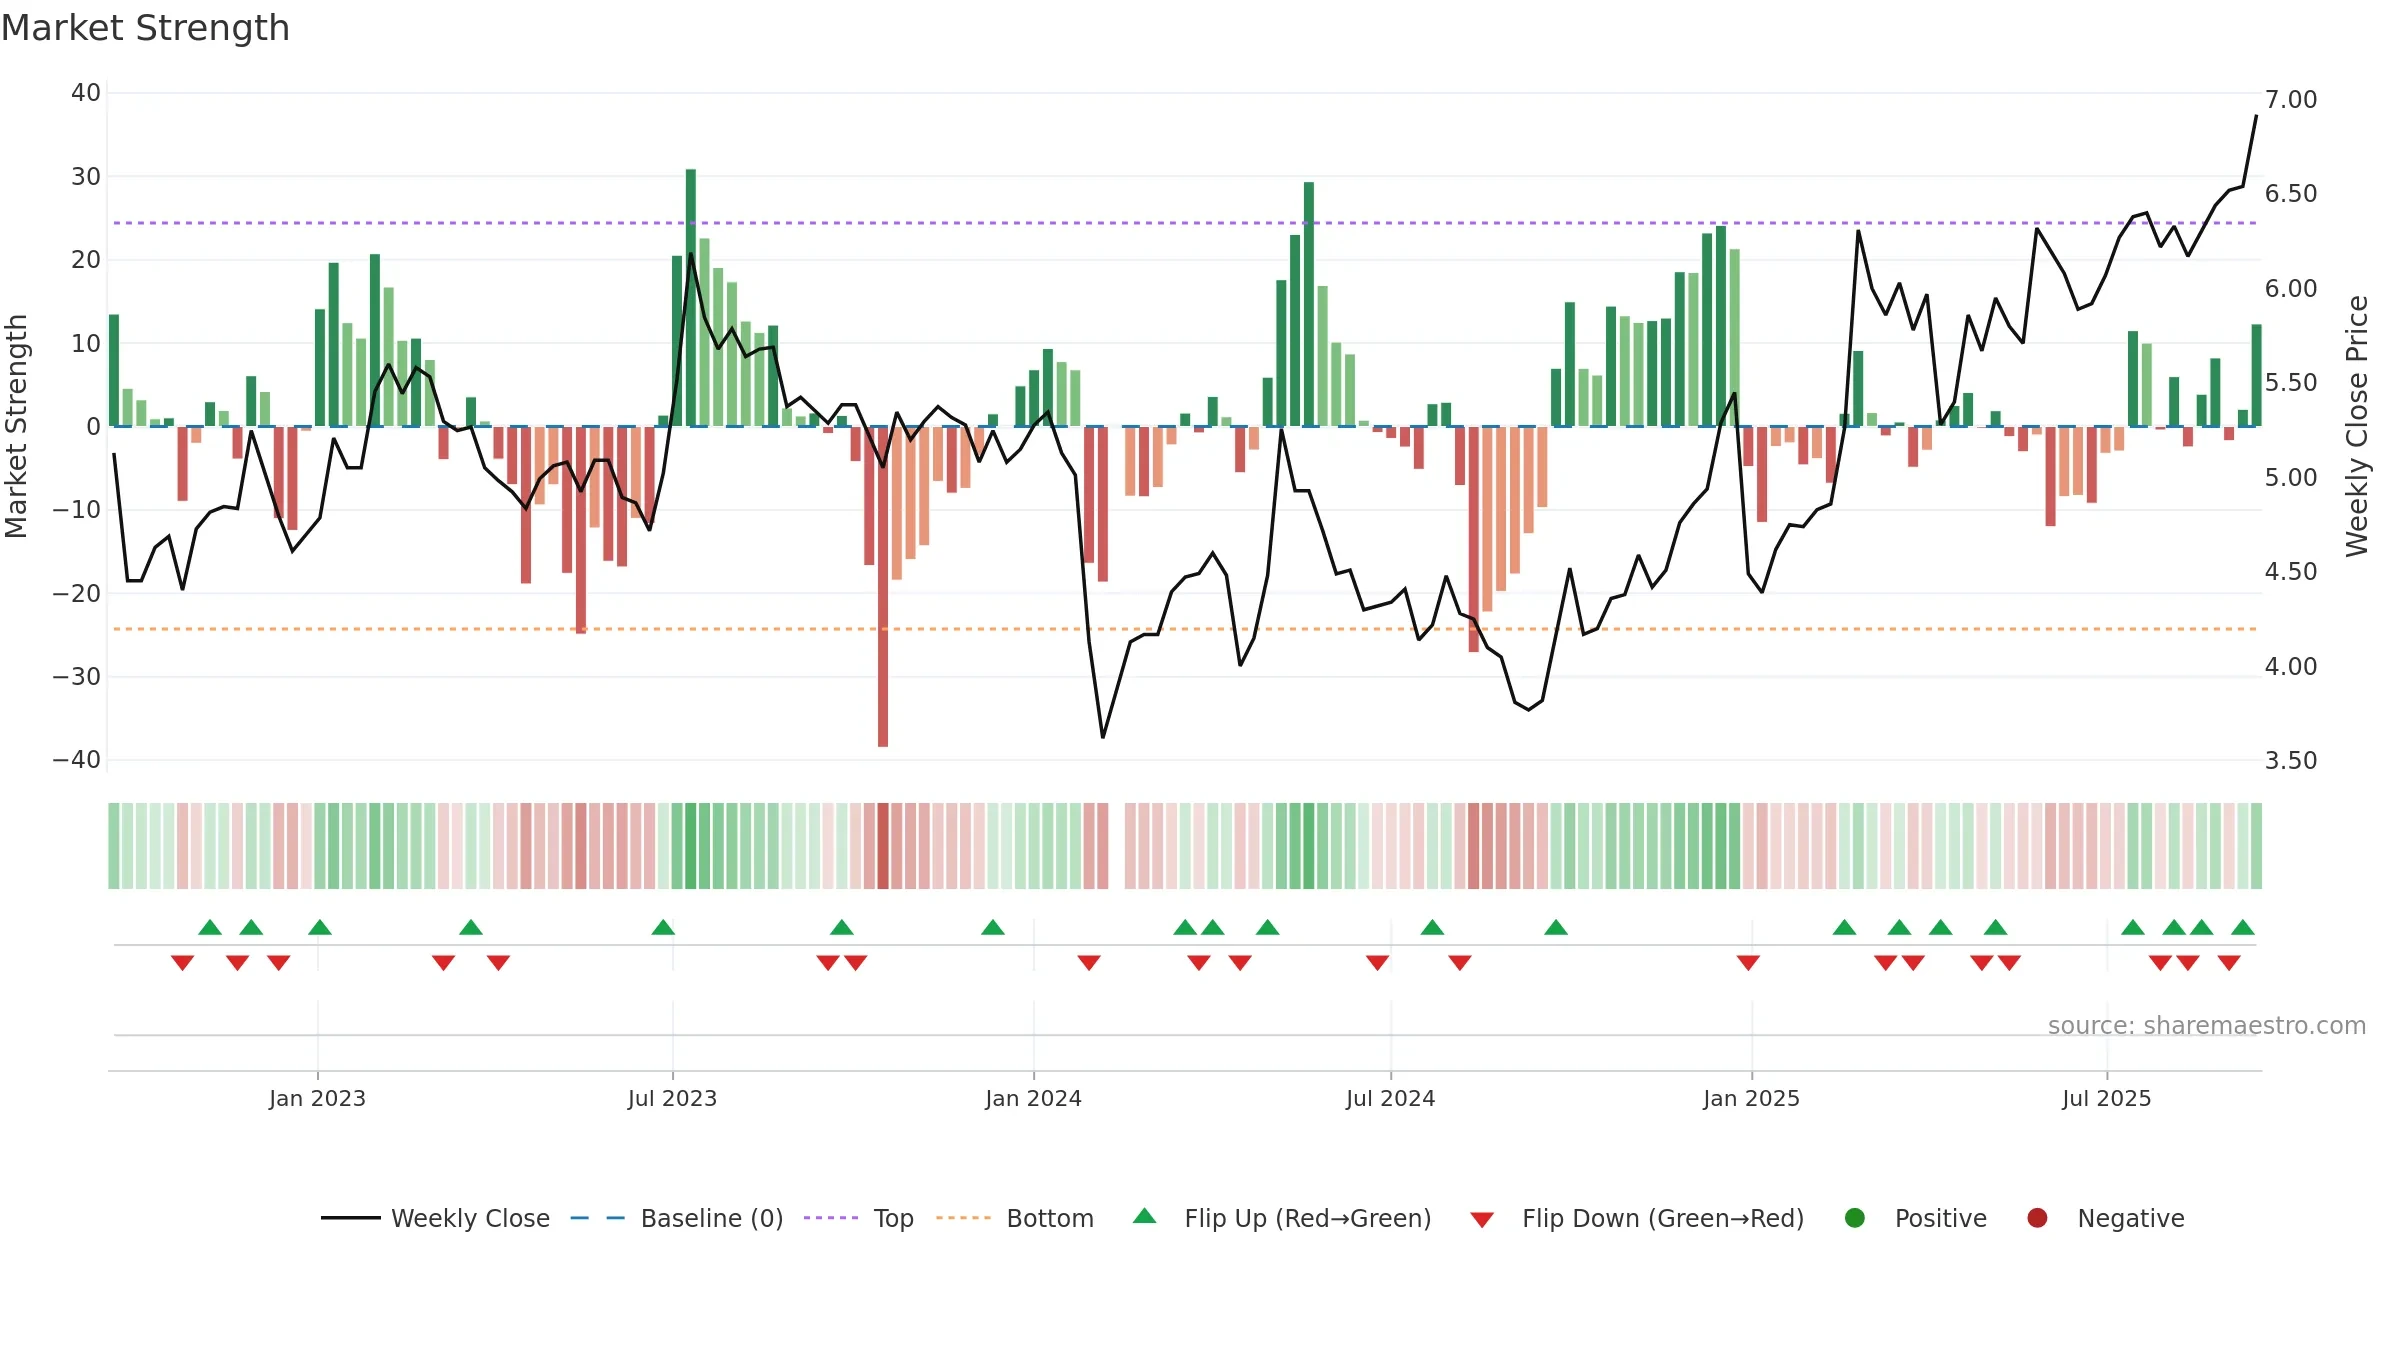The width and height of the screenshot is (2400, 1350).
Task: Click the −40 strength axis label
Action: click(77, 760)
